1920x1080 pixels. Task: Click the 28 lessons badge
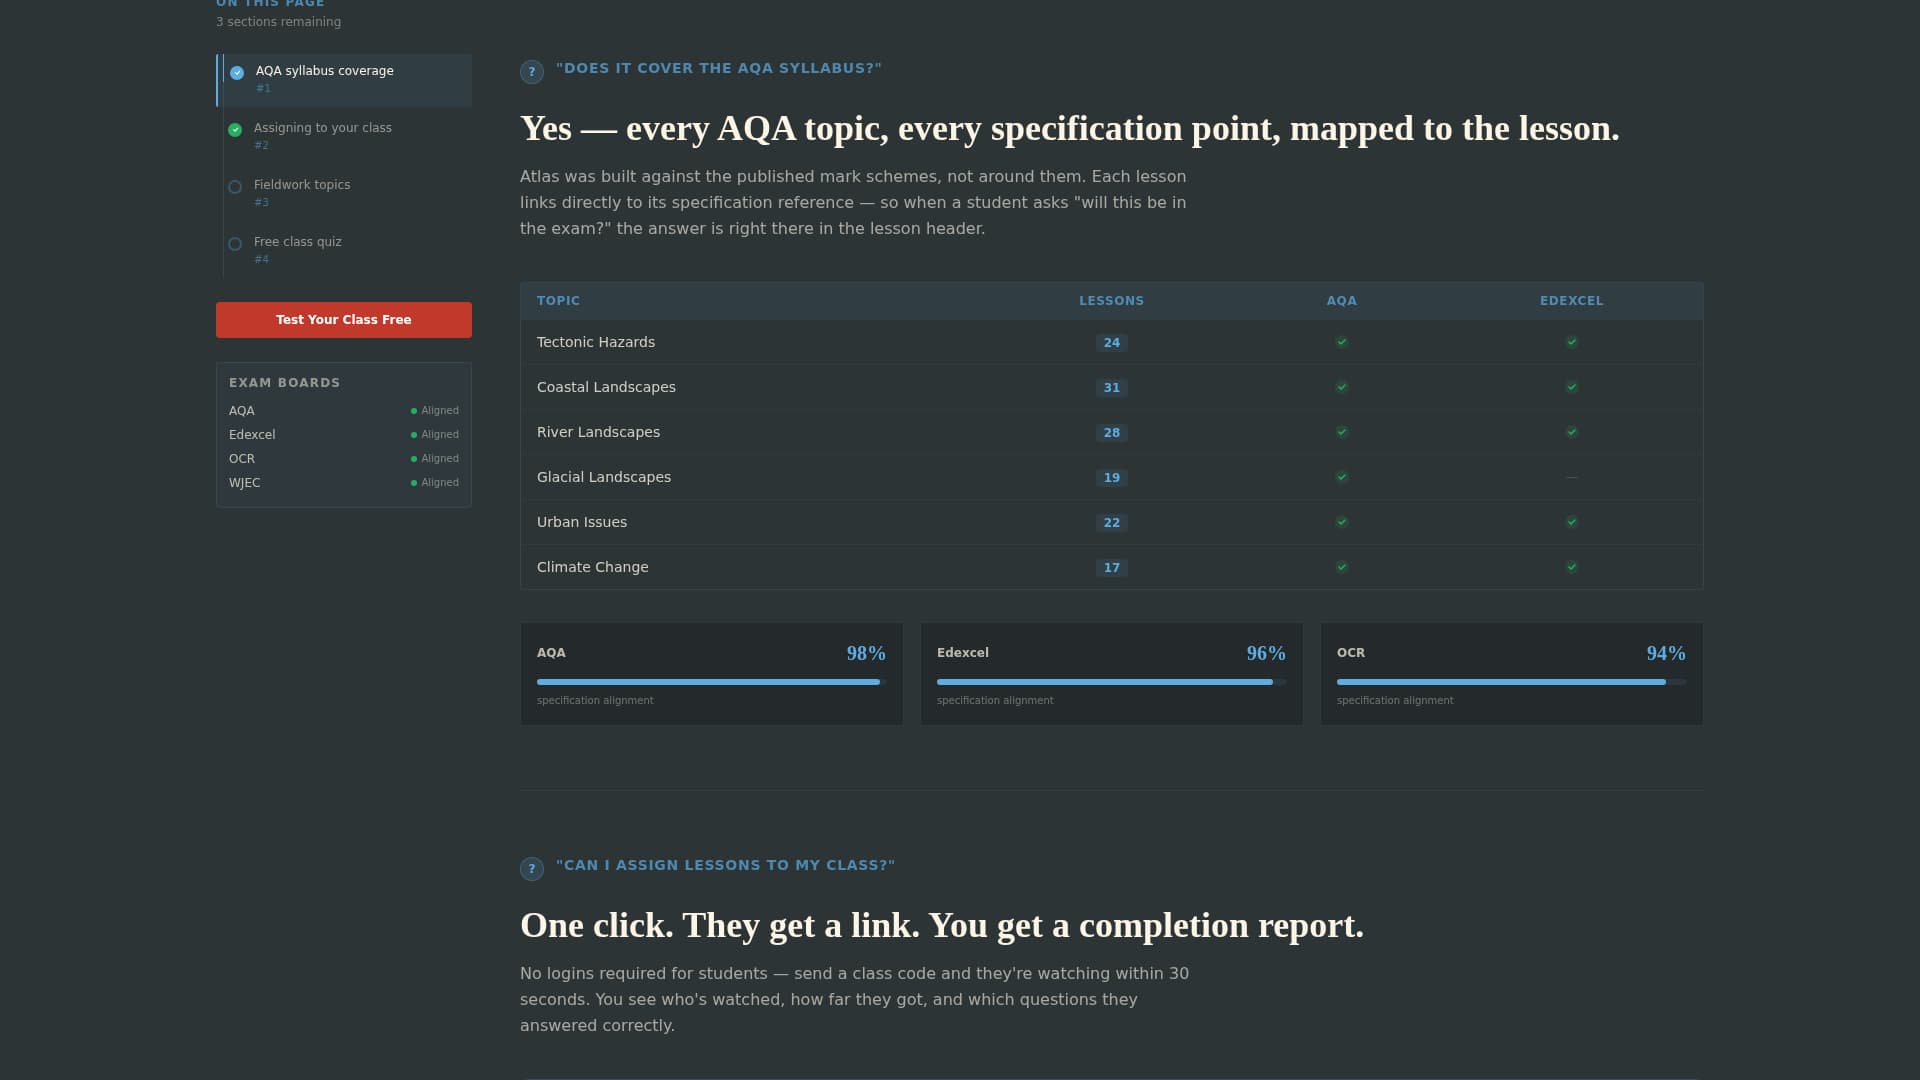[1111, 433]
